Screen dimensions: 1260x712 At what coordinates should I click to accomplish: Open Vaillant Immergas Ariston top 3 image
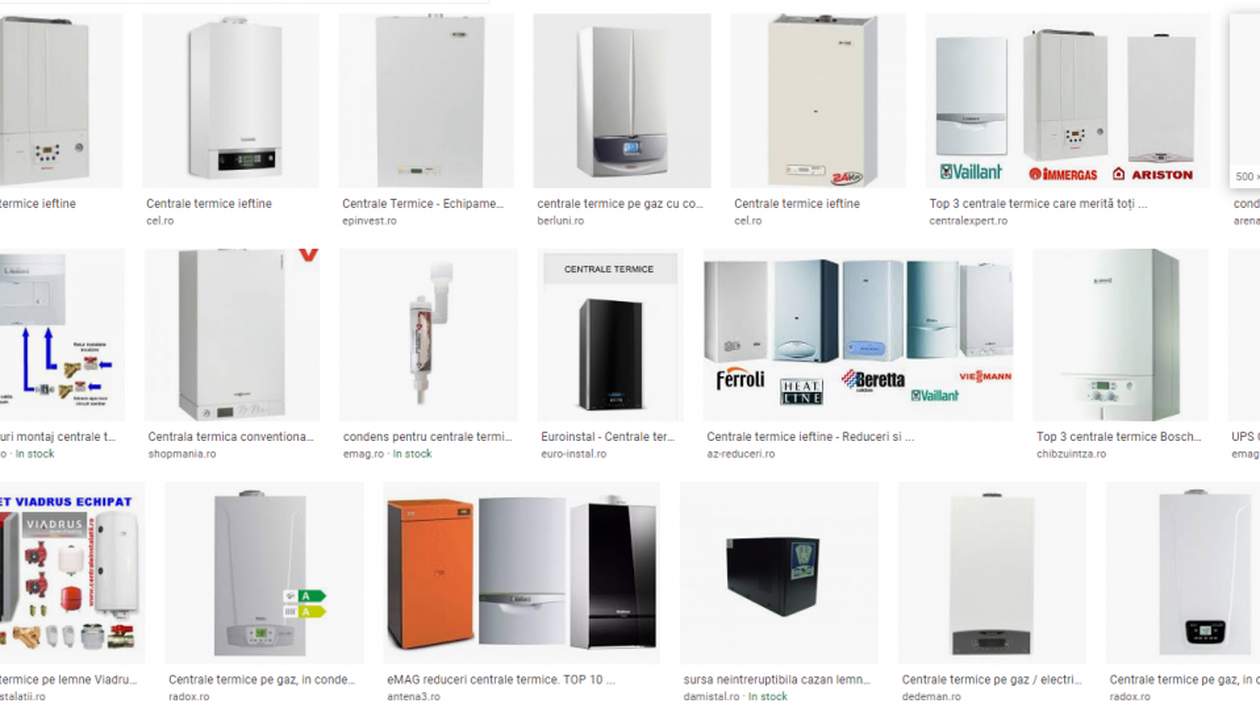(1068, 101)
